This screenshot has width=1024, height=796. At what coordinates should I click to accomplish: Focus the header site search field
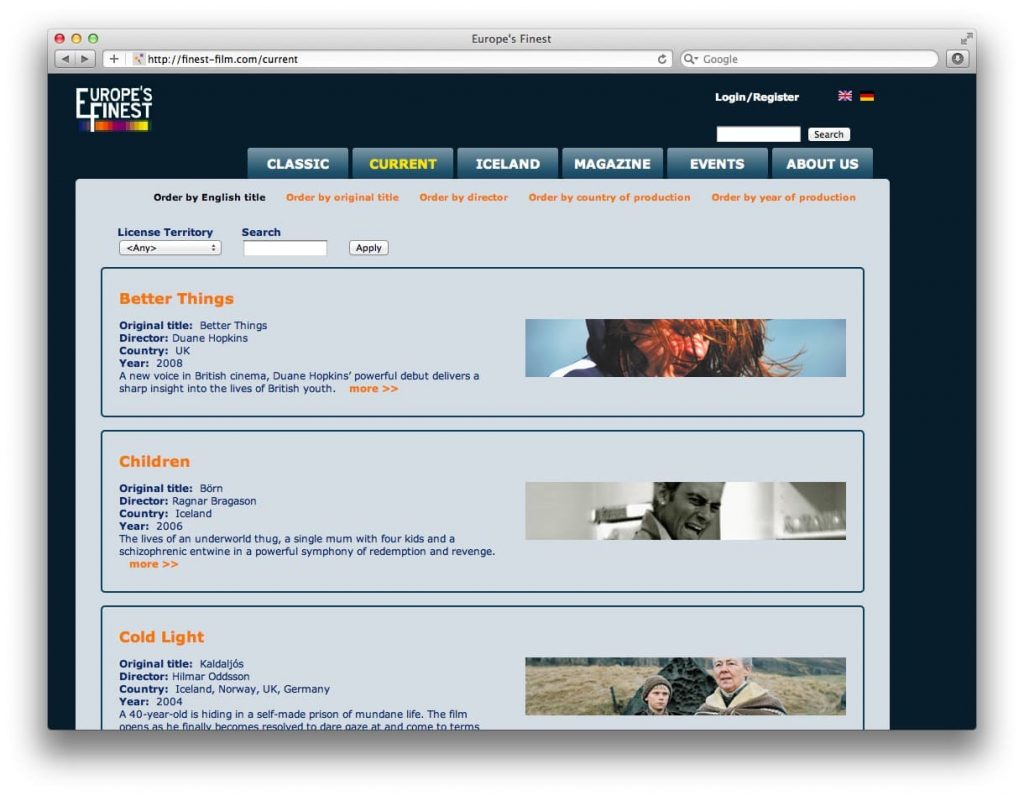(758, 135)
